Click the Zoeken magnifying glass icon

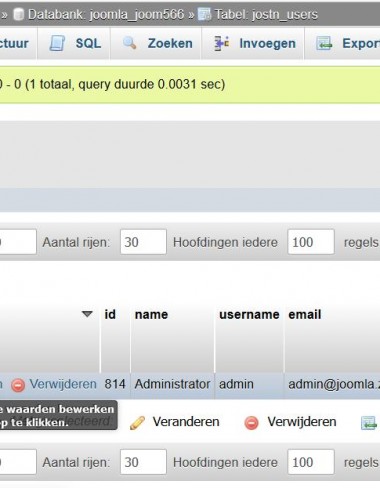pyautogui.click(x=129, y=43)
